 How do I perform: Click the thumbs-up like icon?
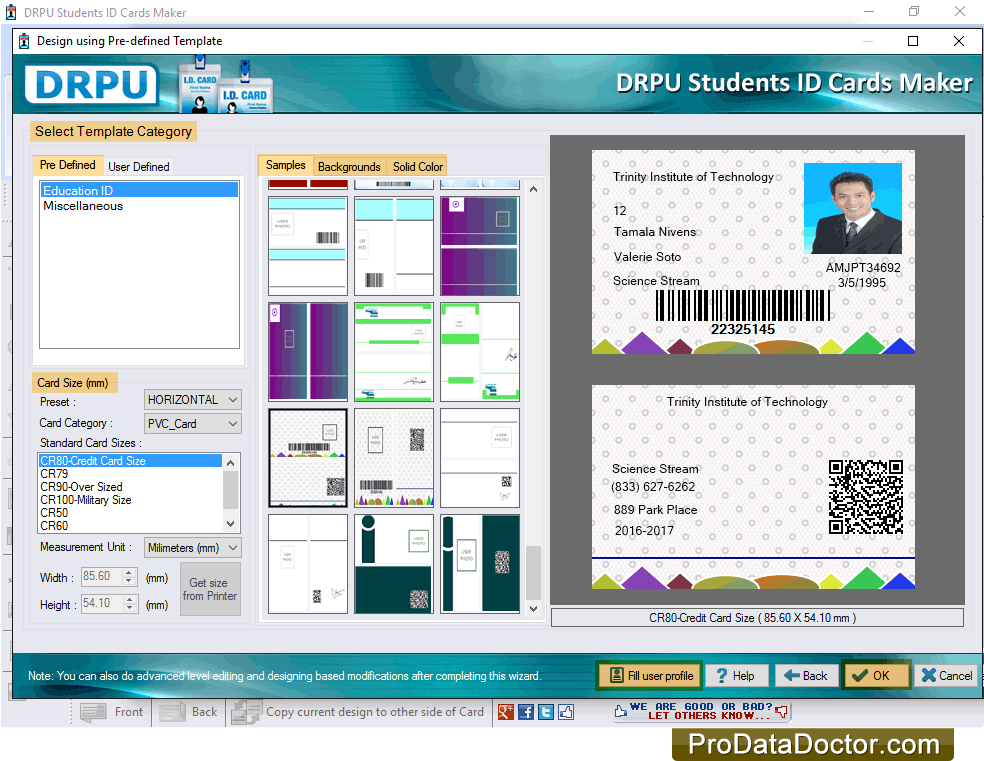[x=566, y=712]
